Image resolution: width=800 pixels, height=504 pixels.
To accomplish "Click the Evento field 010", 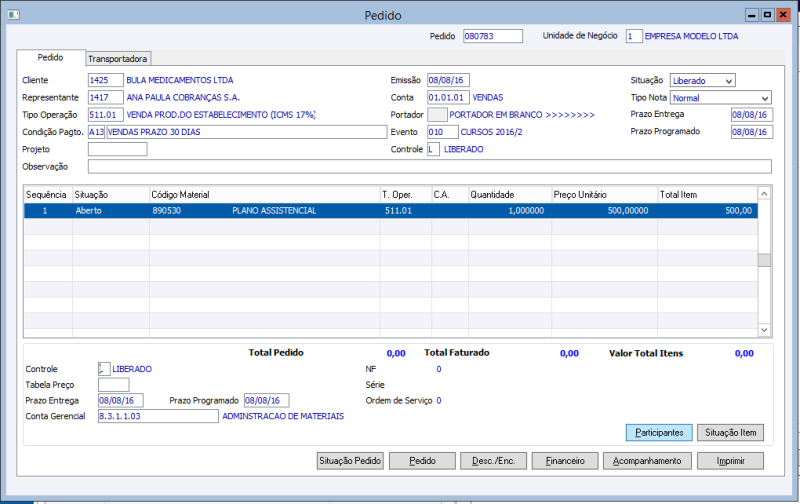I will click(442, 132).
